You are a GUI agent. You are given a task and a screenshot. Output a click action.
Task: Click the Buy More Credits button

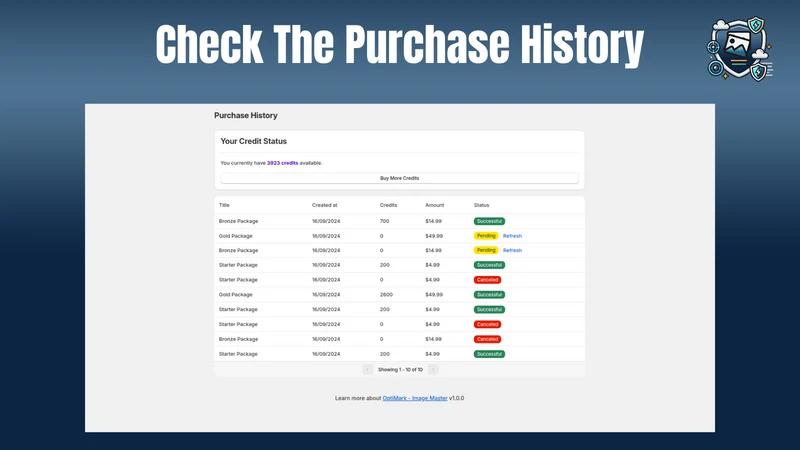click(399, 178)
